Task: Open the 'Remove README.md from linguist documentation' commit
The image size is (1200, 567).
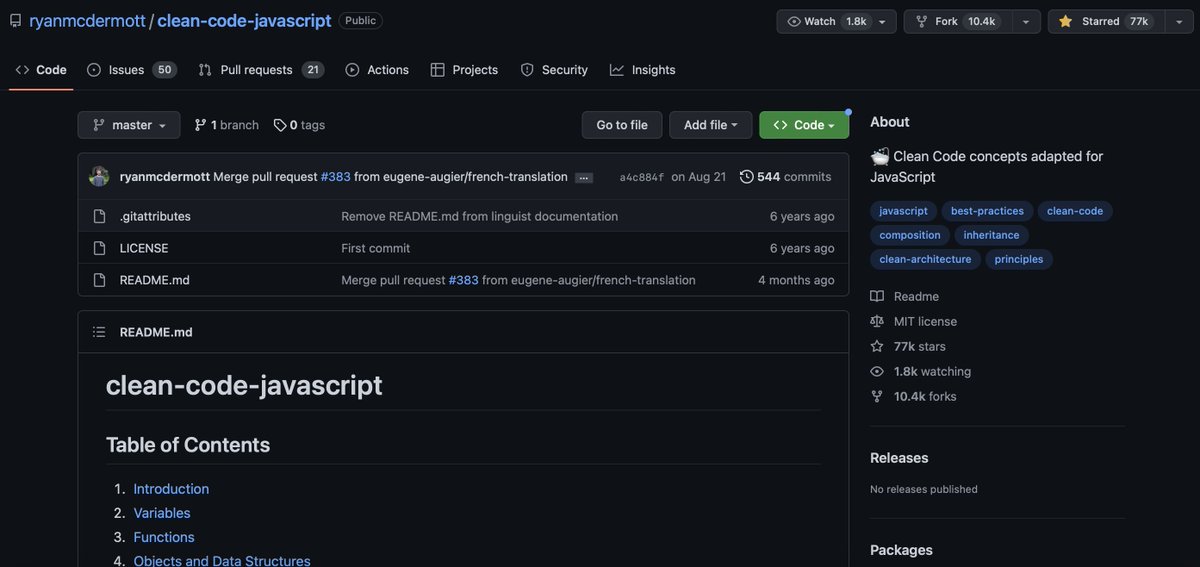Action: click(x=480, y=216)
